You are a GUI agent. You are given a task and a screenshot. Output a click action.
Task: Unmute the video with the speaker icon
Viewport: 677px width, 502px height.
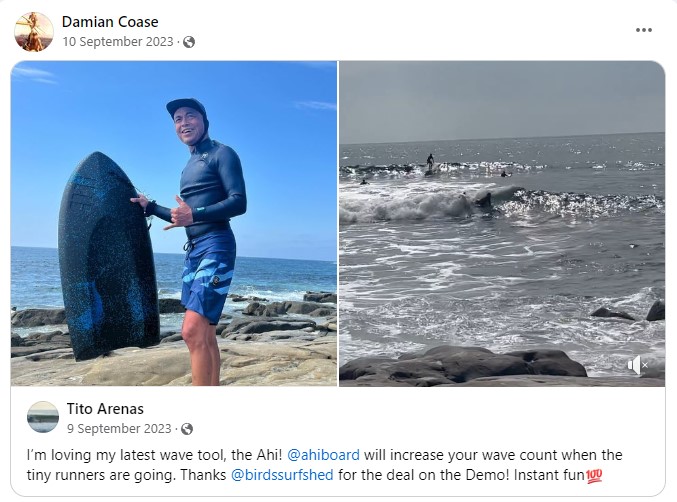point(636,366)
